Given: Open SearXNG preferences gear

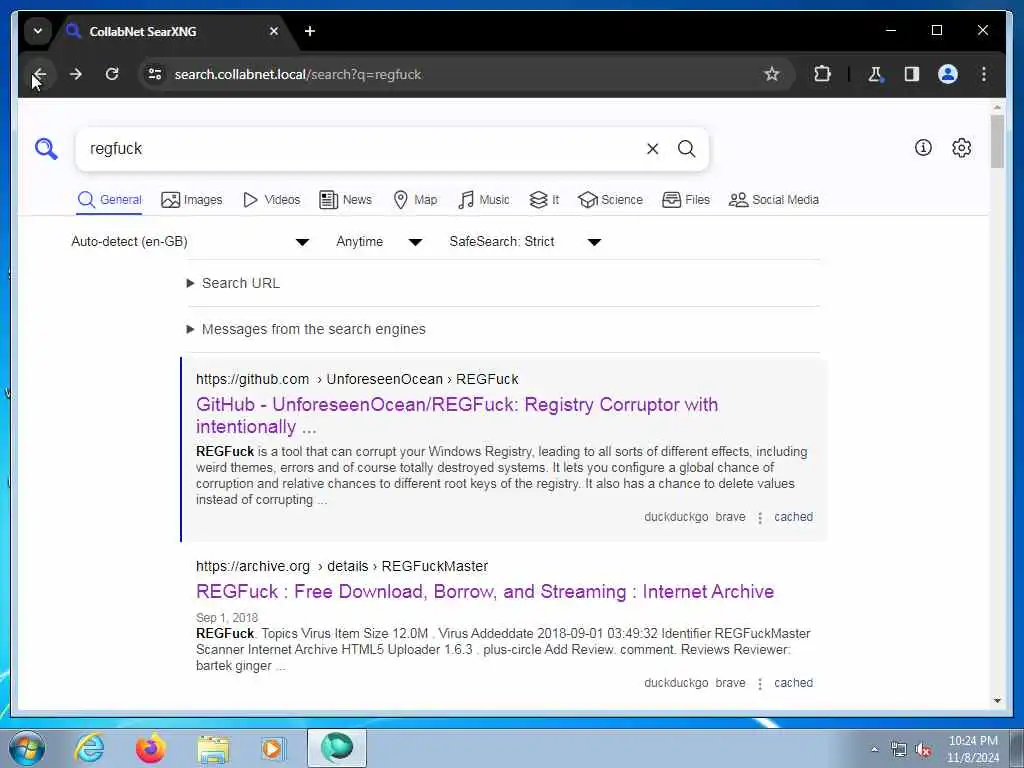Looking at the screenshot, I should click(961, 148).
